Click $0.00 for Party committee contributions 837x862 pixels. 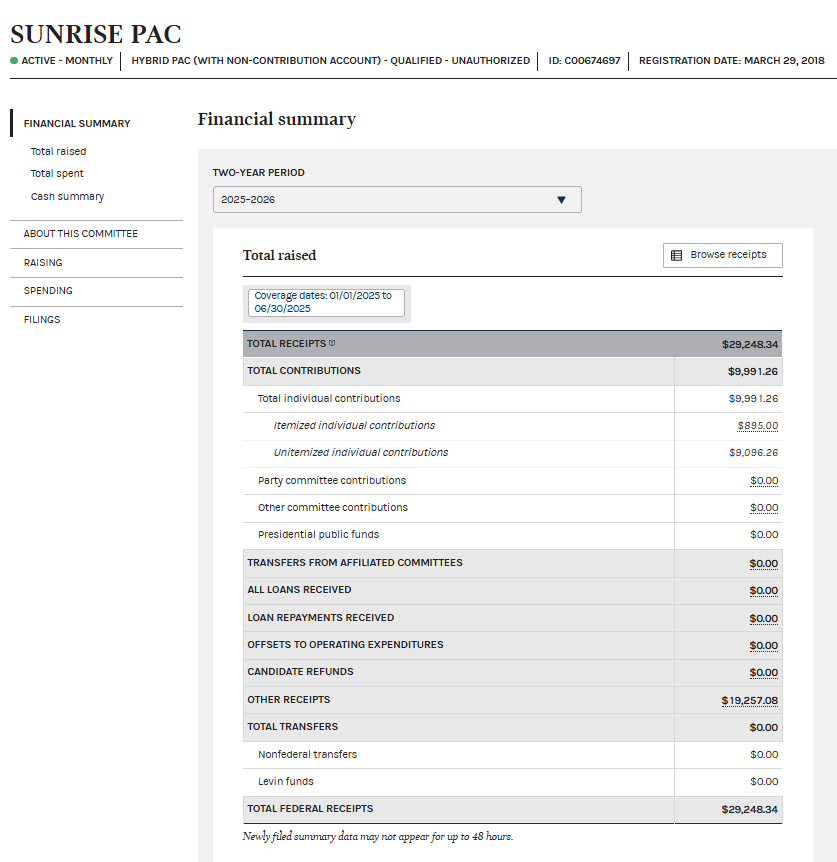(764, 480)
